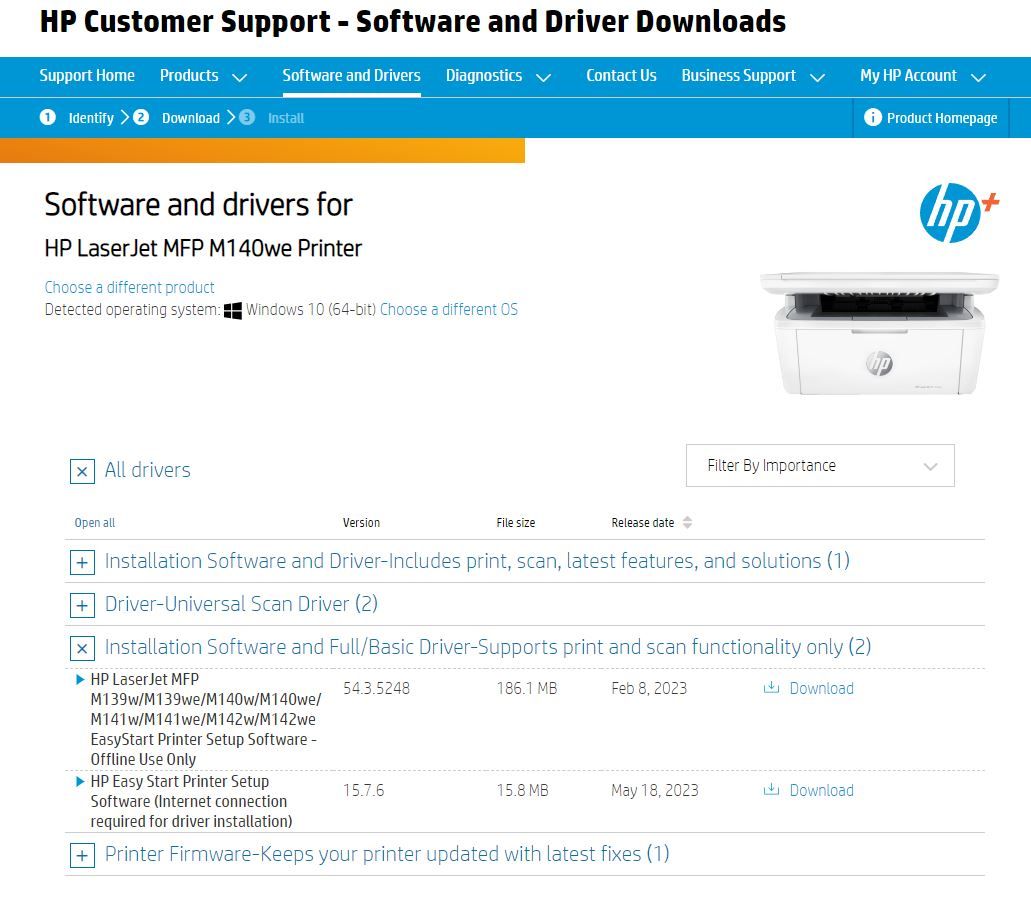Click the Windows logo beside detected OS

233,310
